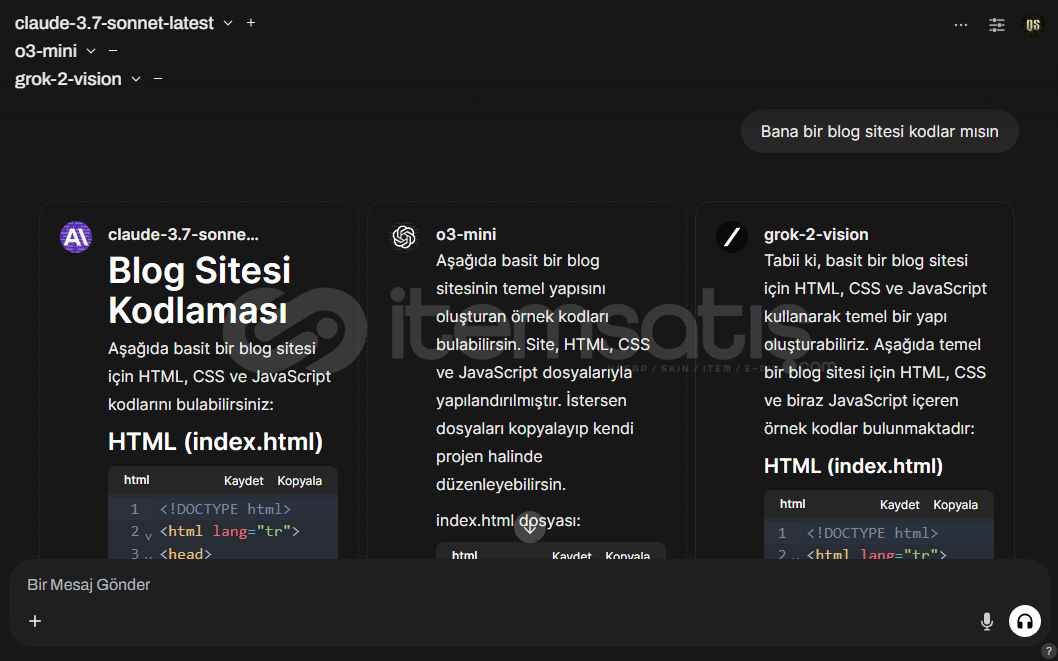This screenshot has width=1058, height=661.
Task: Open the help question mark icon
Action: pos(1048,652)
